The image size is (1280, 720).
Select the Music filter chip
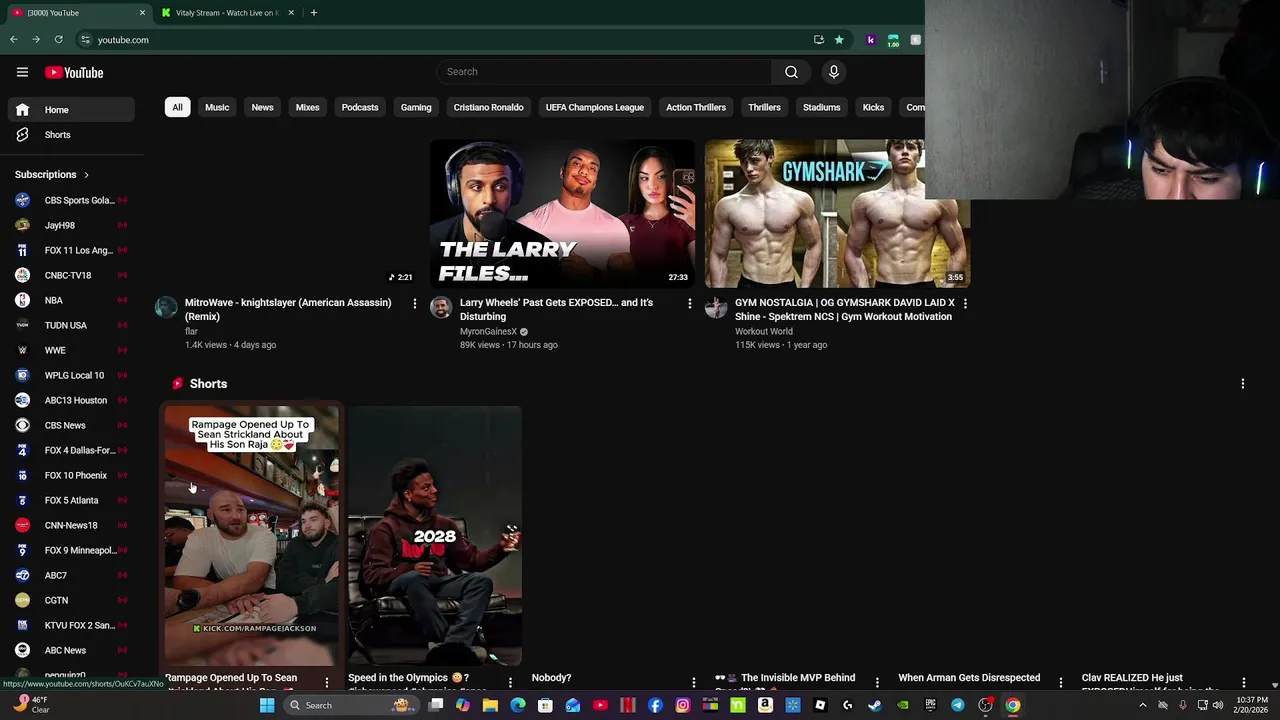217,107
